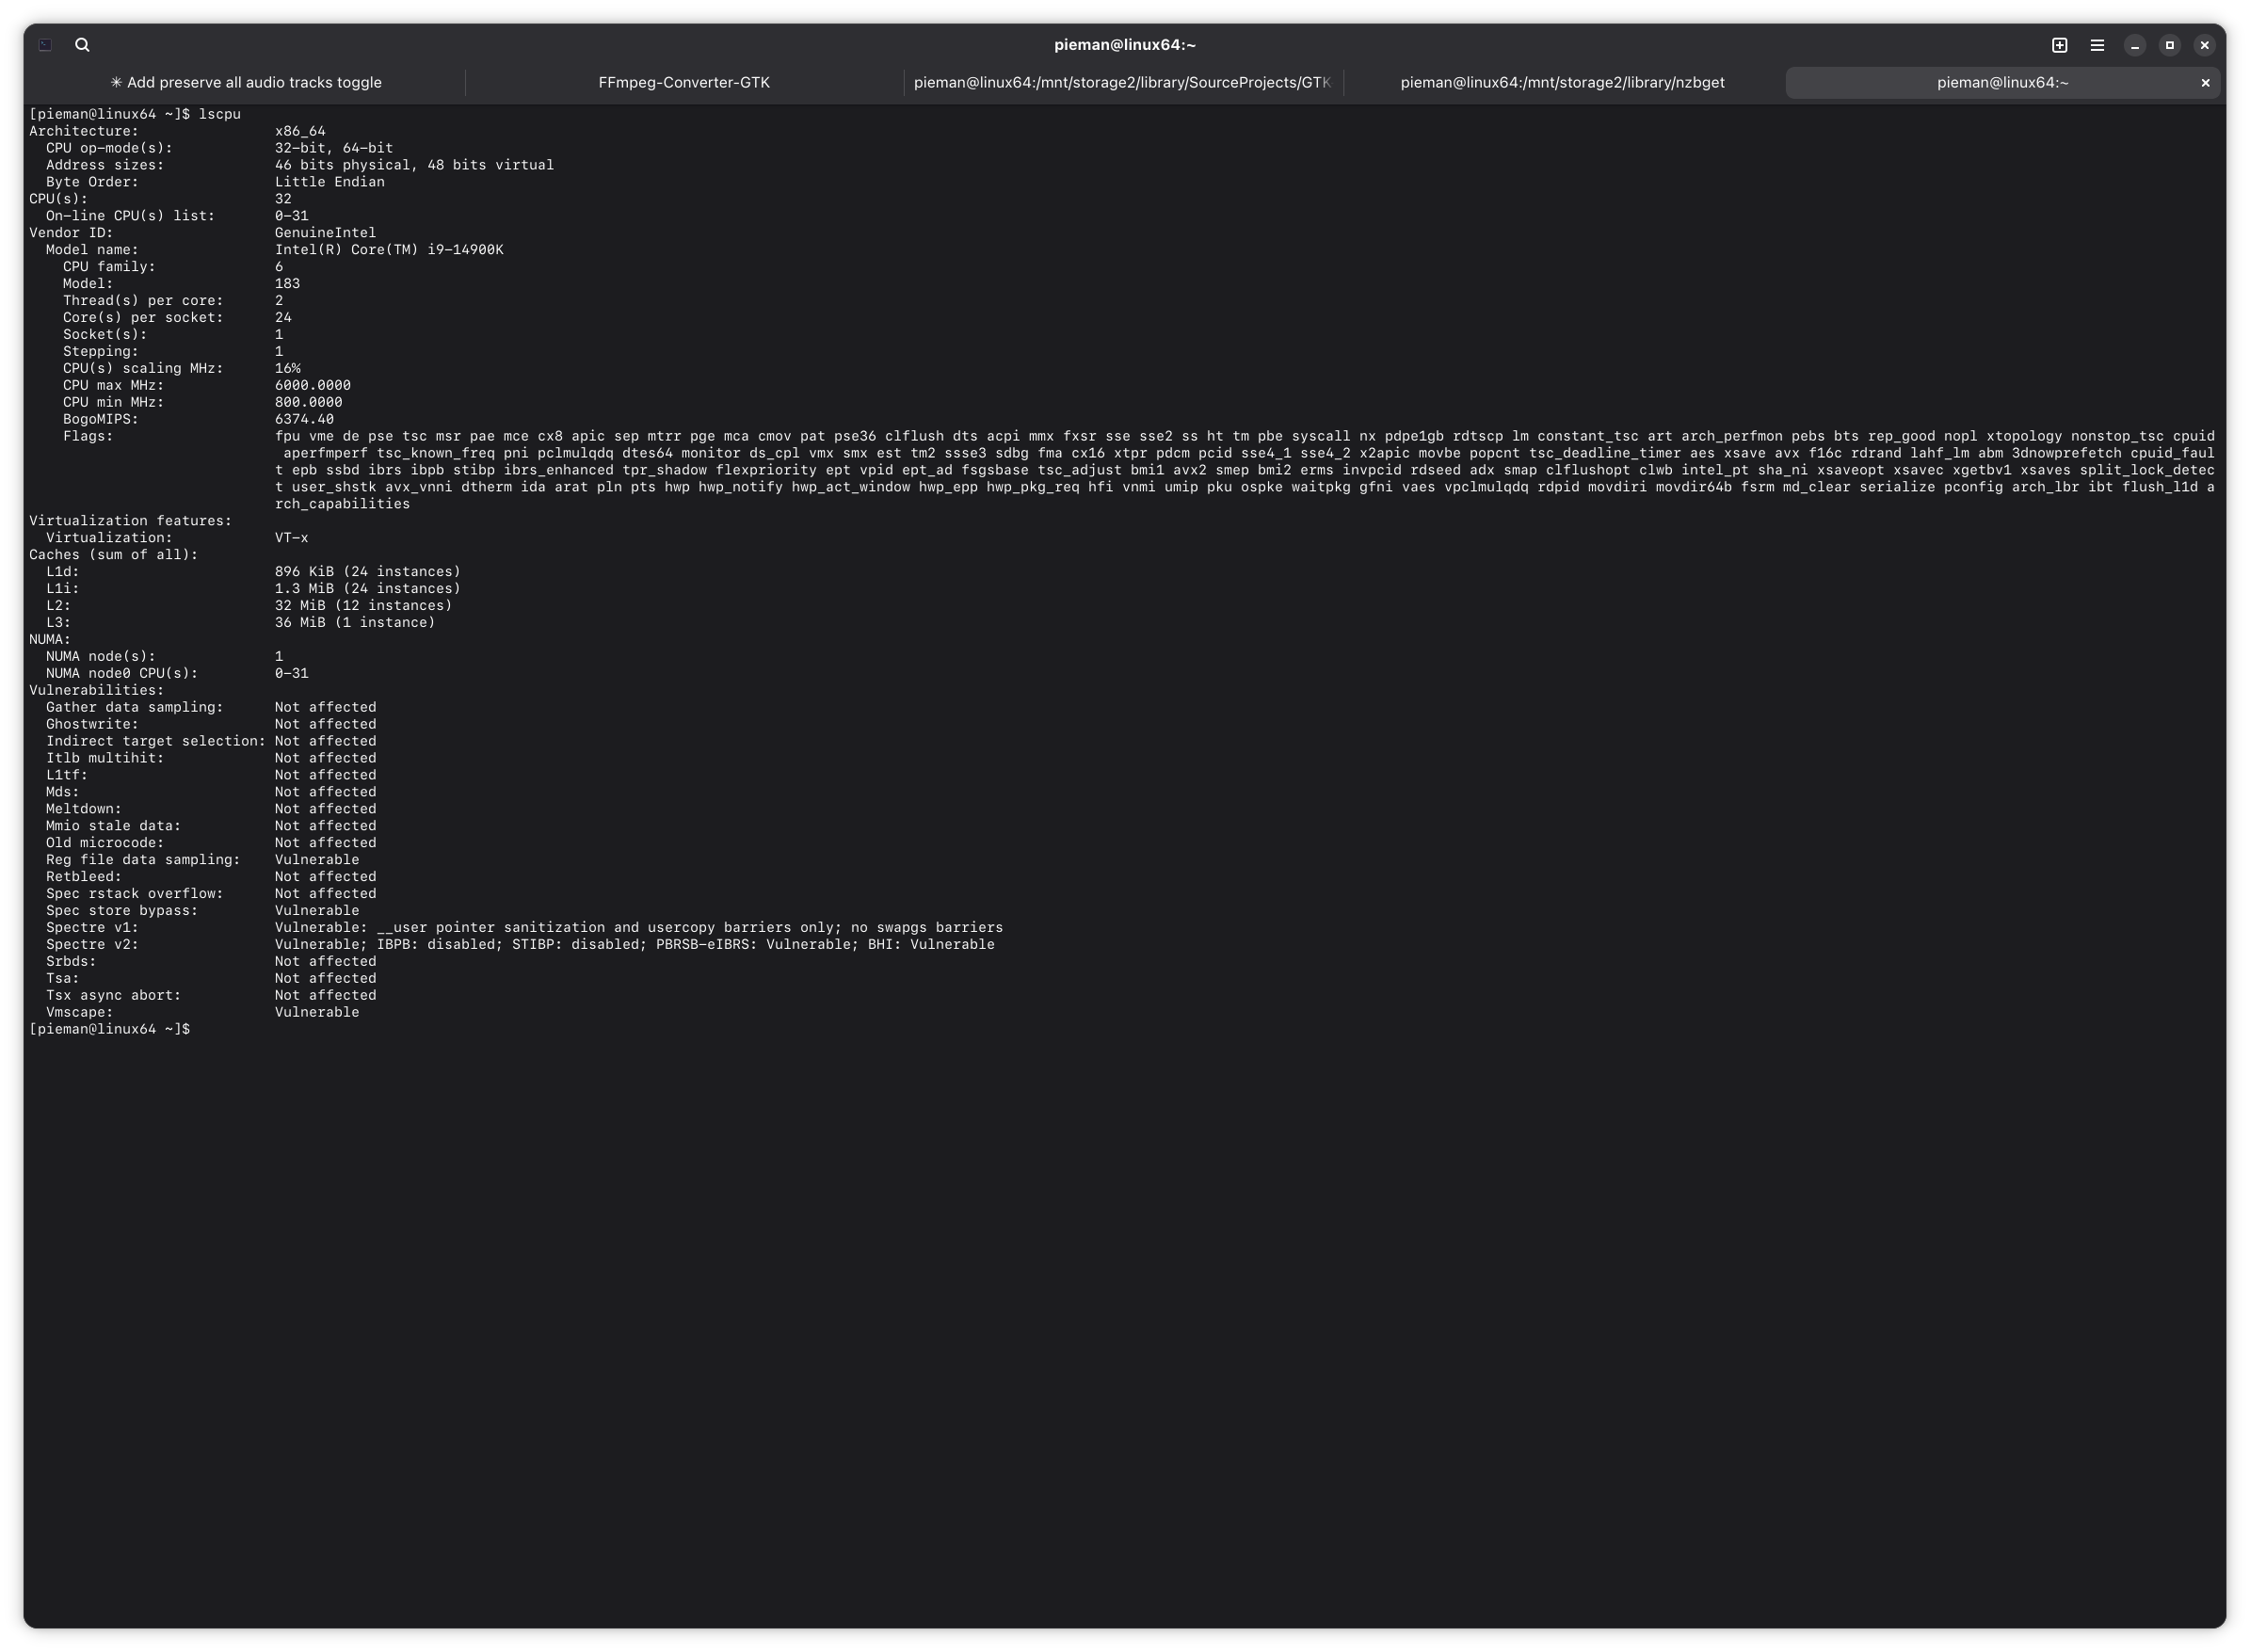The image size is (2250, 1652).
Task: Switch to 'Add preserve all audio tracks toggle' tab
Action: (245, 83)
